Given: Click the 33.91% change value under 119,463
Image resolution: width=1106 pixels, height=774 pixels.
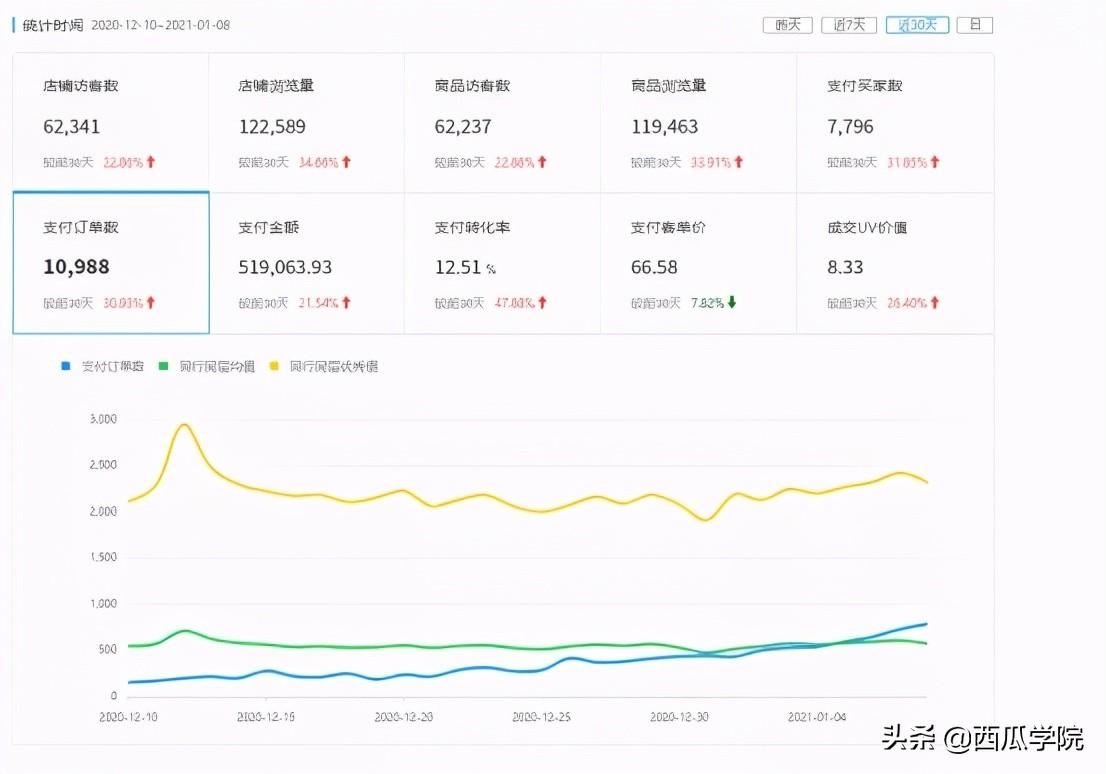Looking at the screenshot, I should [x=710, y=162].
